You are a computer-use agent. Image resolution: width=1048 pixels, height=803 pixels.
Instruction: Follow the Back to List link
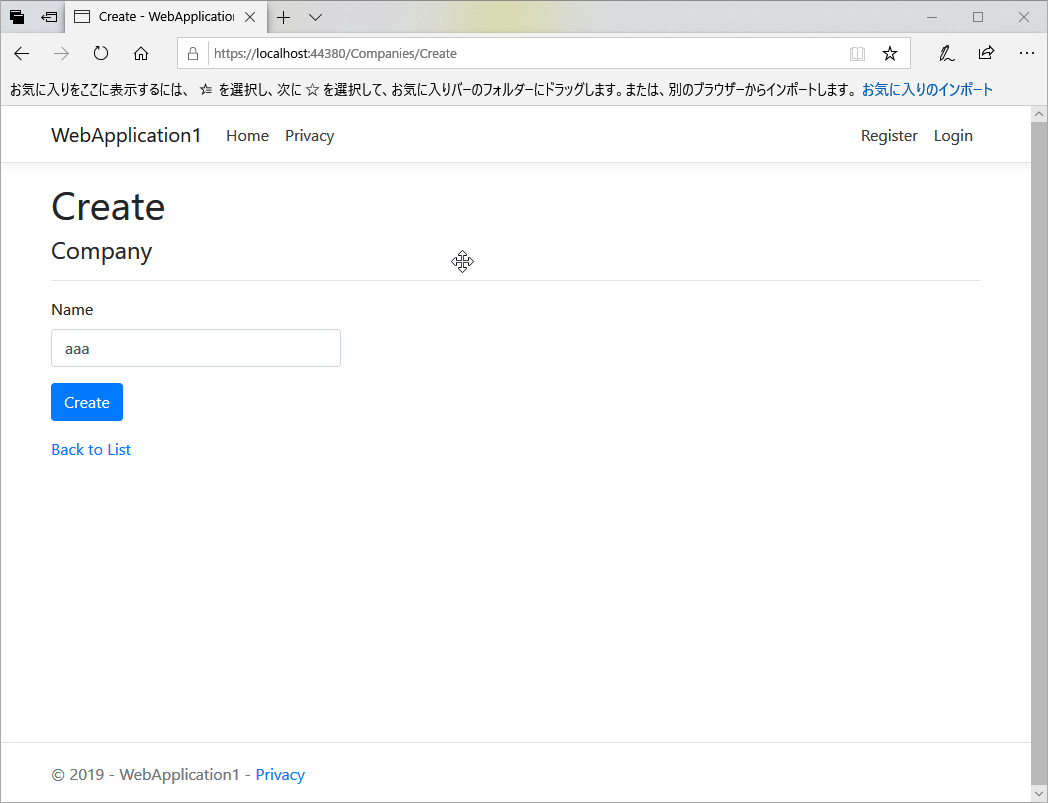[91, 449]
